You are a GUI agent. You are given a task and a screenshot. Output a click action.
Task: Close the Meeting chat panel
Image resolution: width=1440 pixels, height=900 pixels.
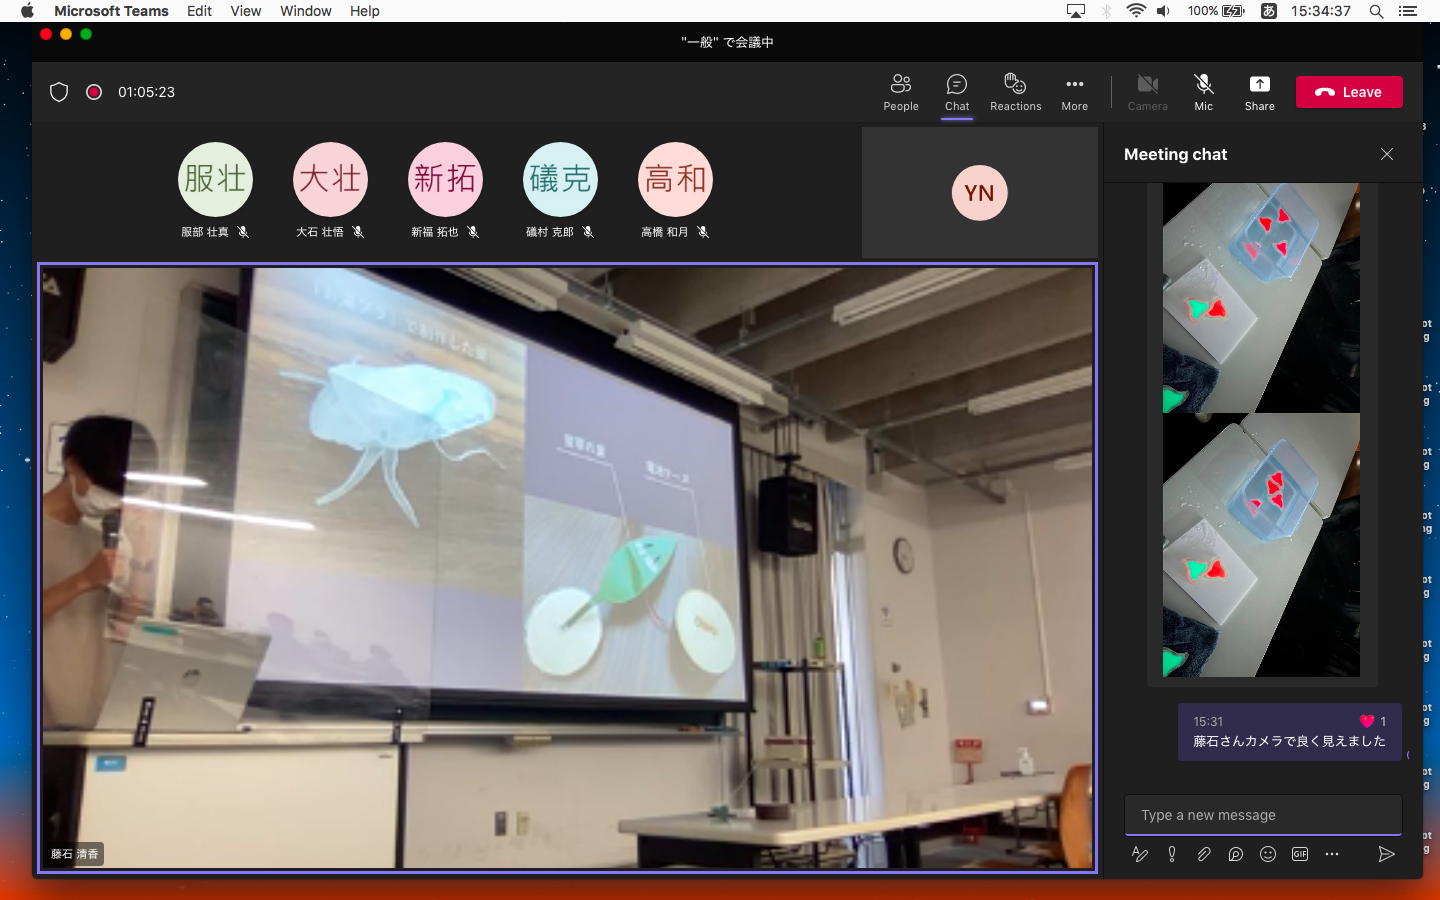pyautogui.click(x=1387, y=154)
